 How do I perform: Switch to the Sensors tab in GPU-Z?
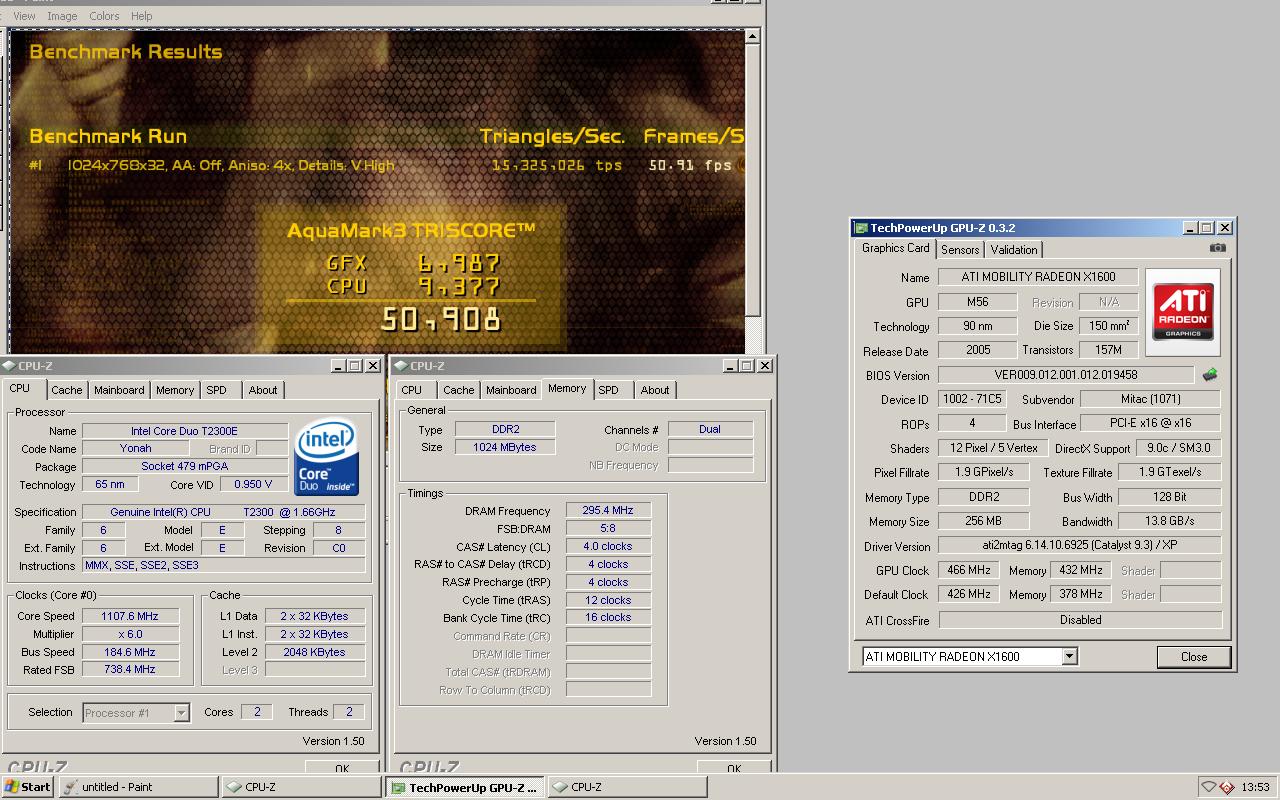[x=960, y=250]
